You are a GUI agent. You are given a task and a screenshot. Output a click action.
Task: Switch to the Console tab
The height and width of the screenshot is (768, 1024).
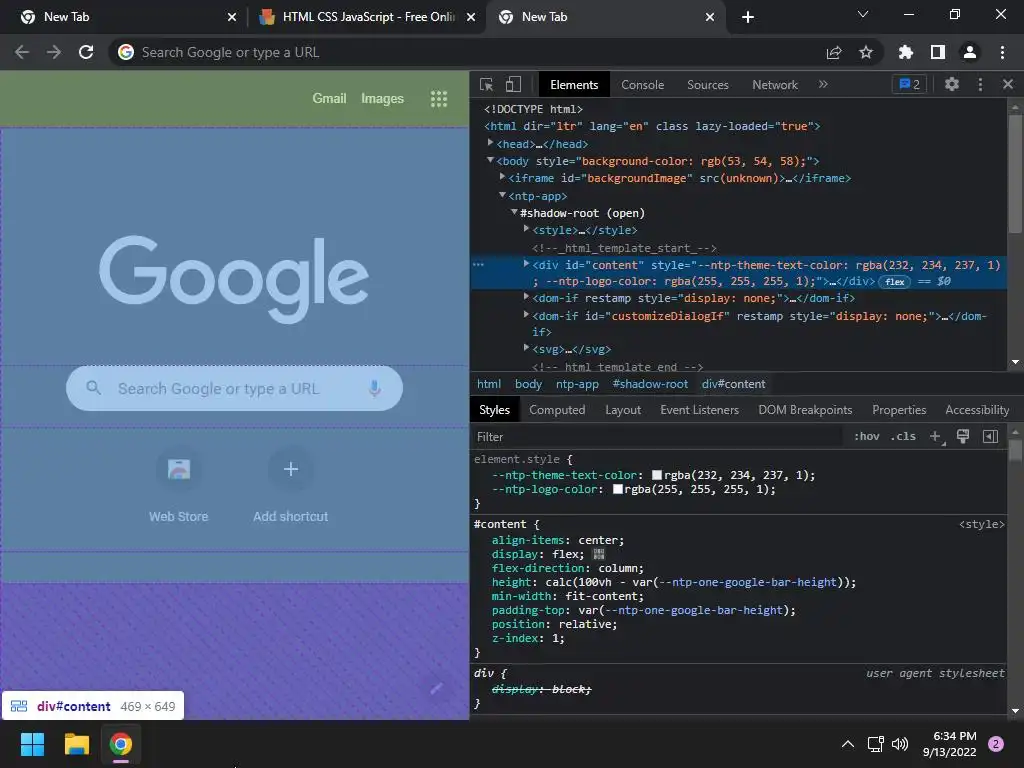coord(642,84)
